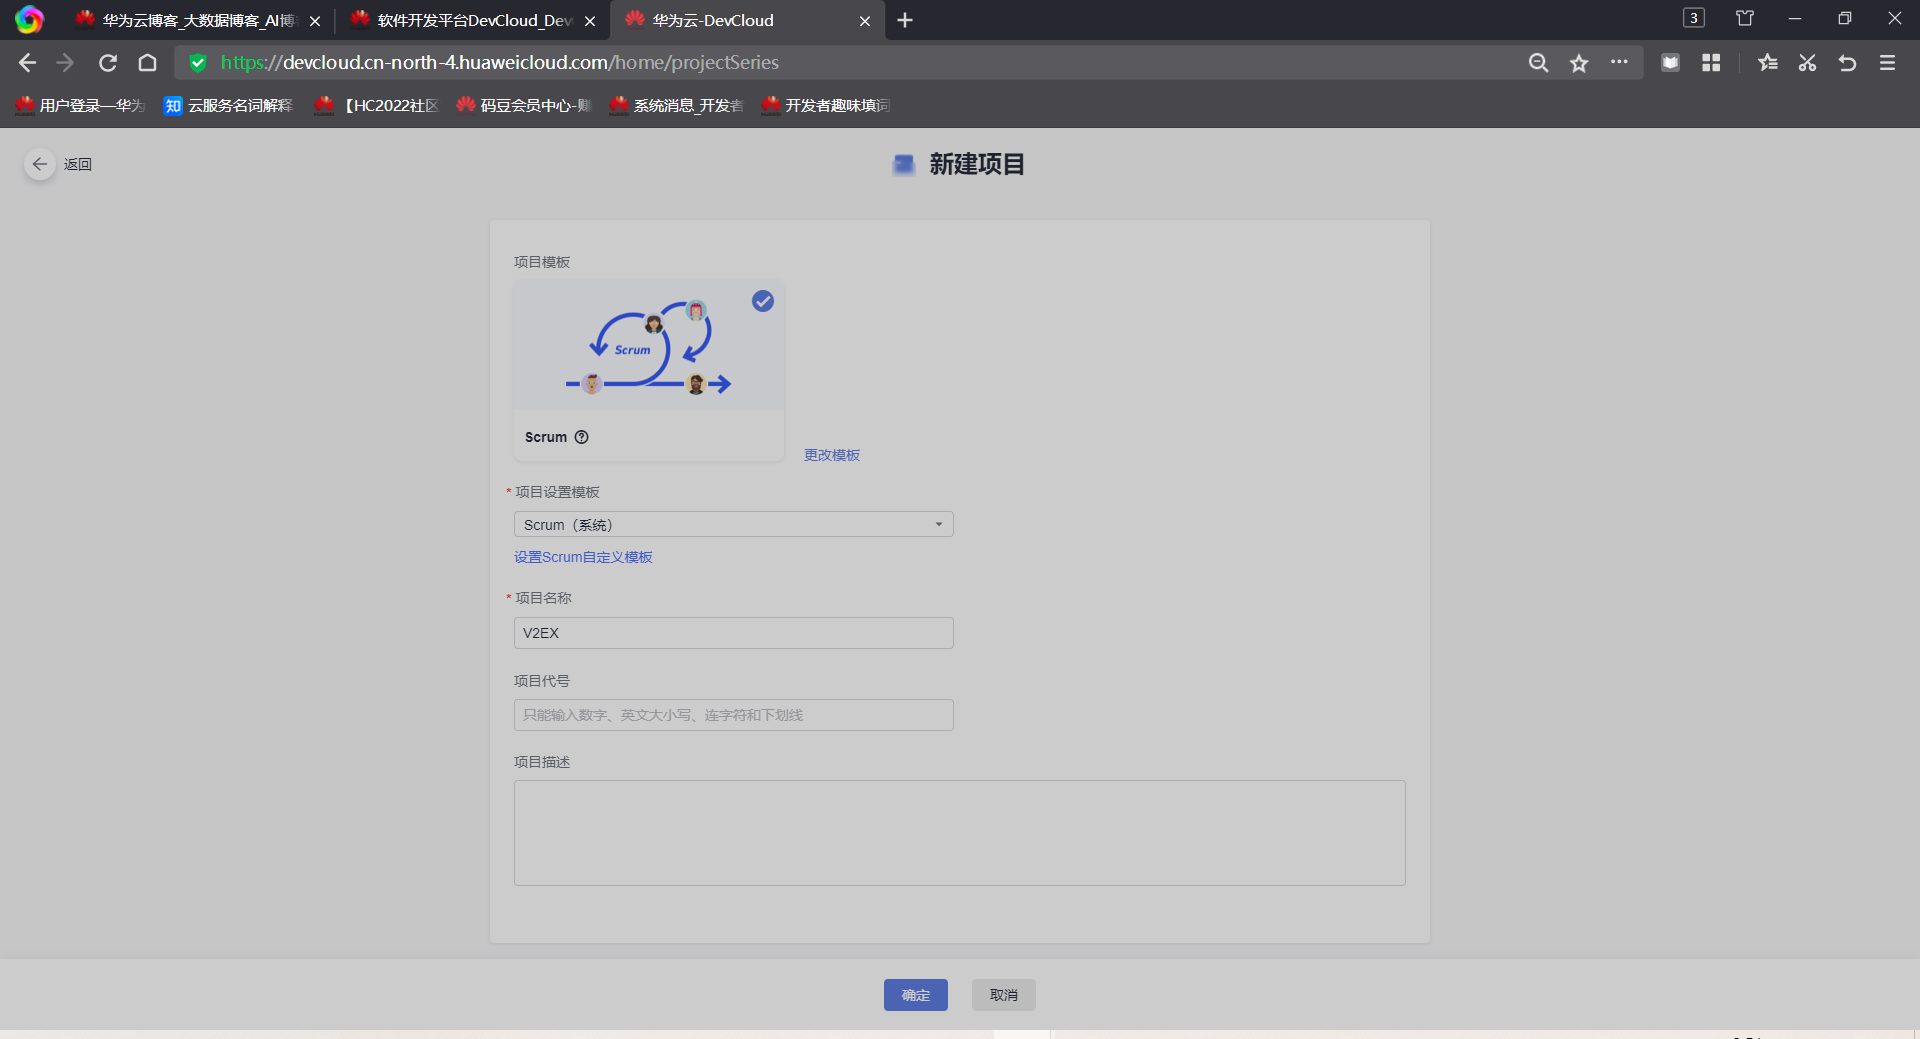Switch to the 华为云博客 tab
The height and width of the screenshot is (1039, 1920).
[x=197, y=20]
